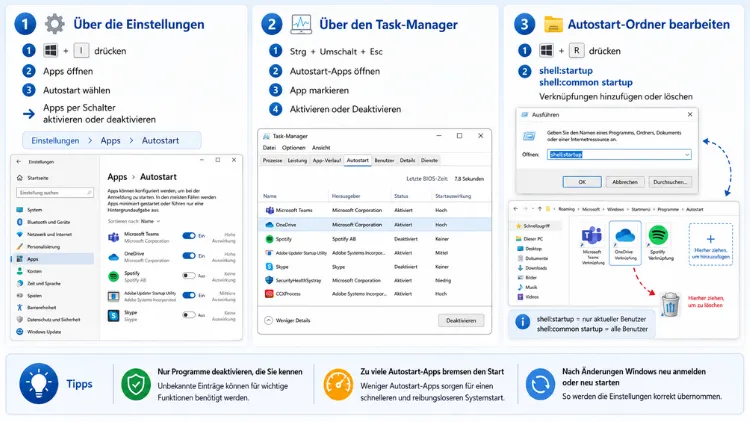Toggle OneDrive autostart switch in settings
The image size is (750, 422).
189,256
